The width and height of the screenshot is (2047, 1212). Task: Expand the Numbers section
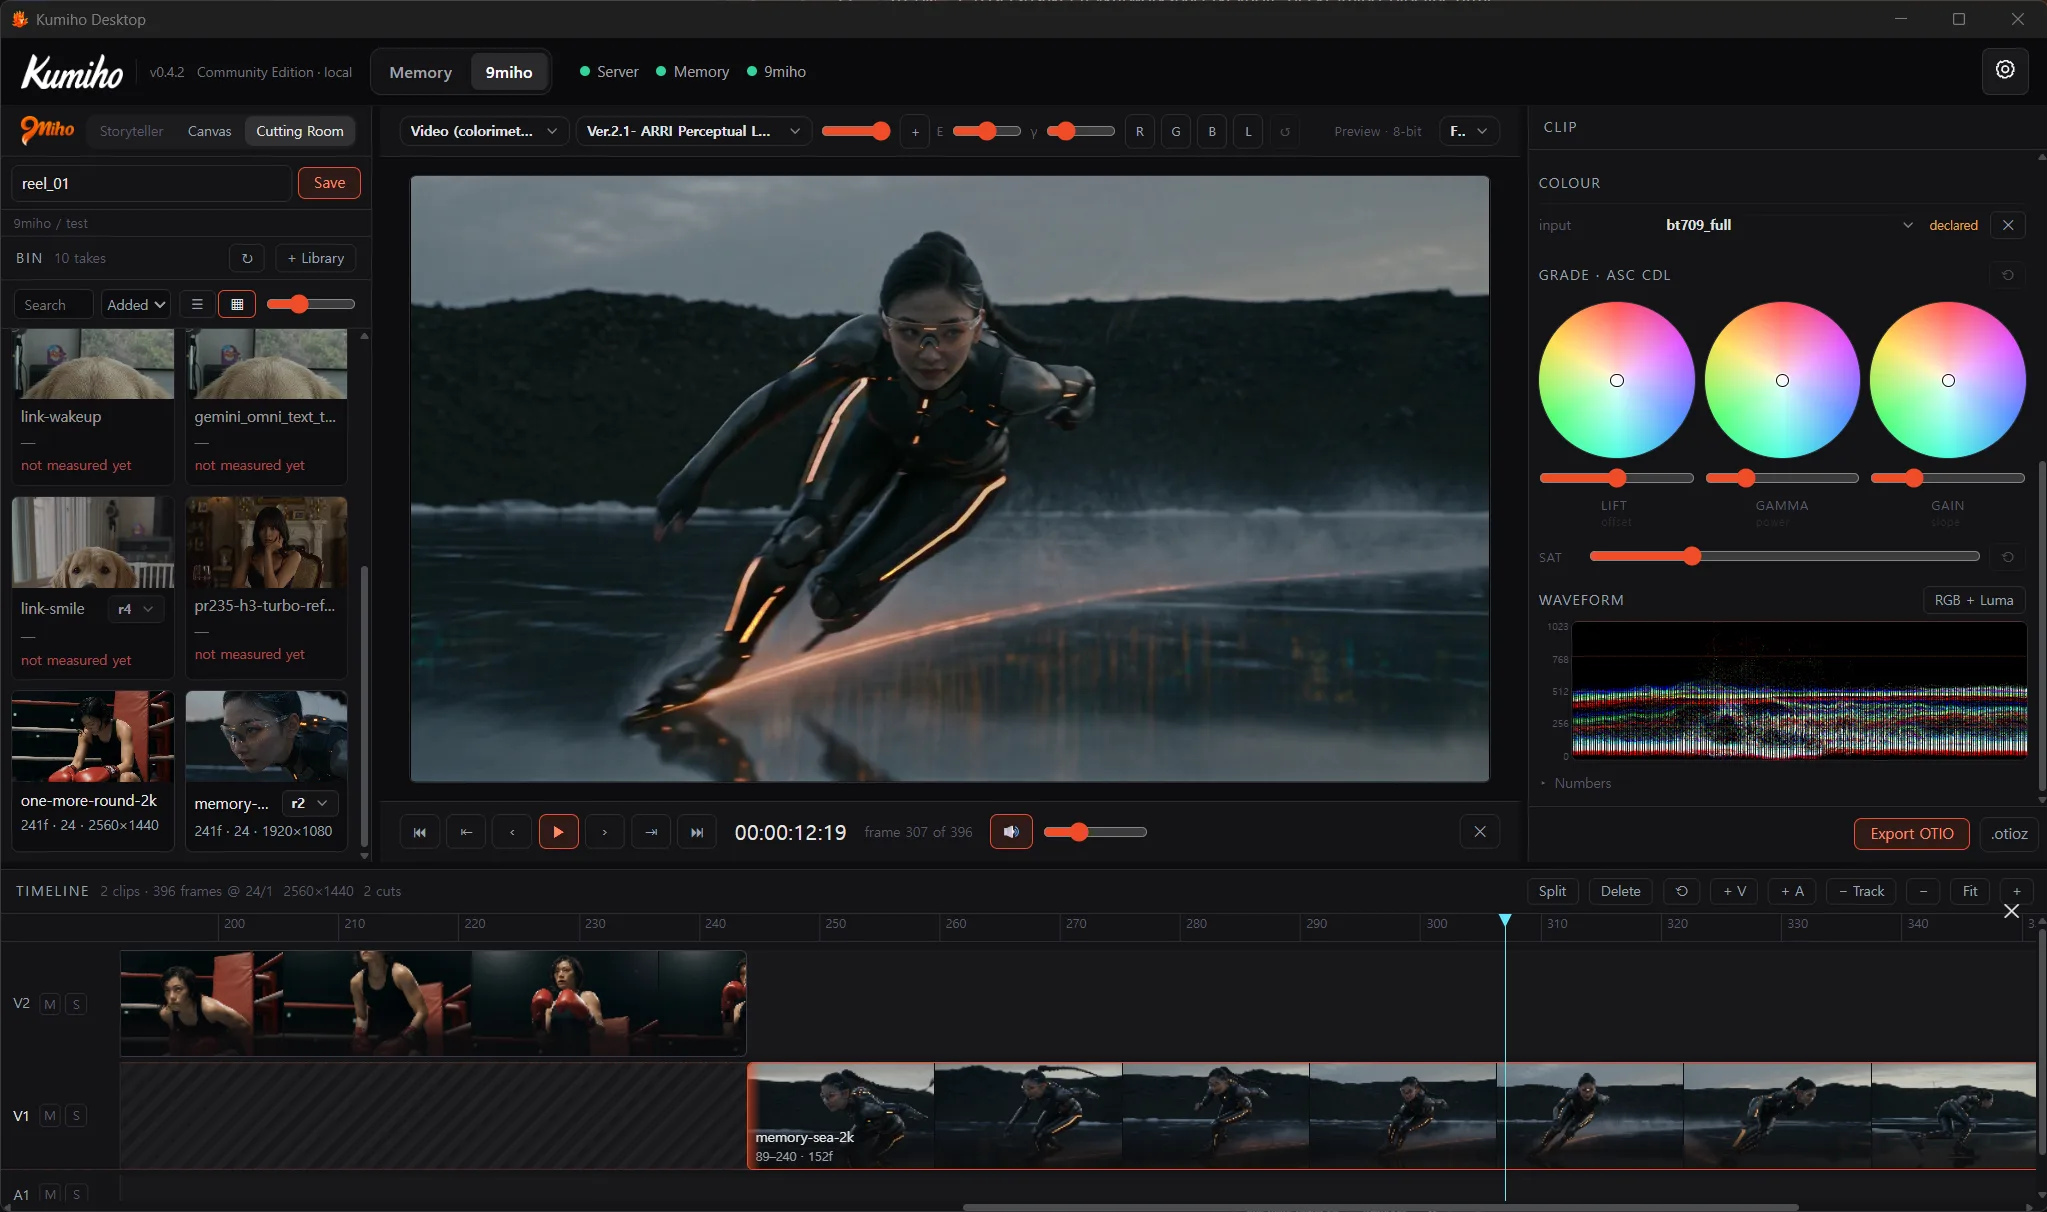[x=1576, y=783]
